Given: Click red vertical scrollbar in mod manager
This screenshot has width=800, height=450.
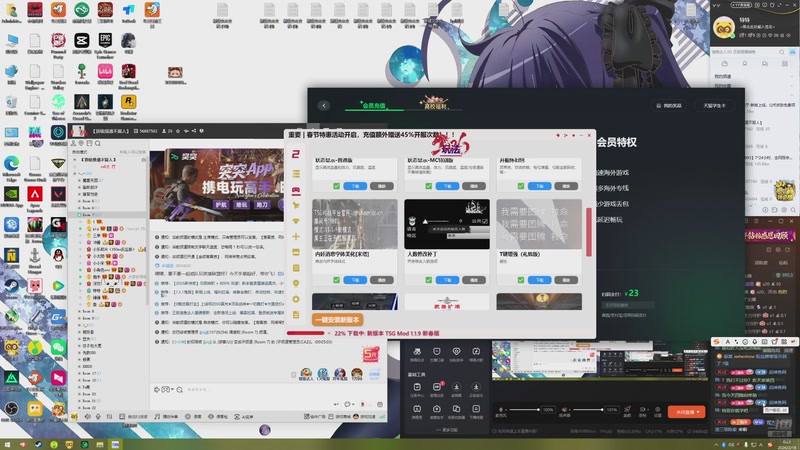Looking at the screenshot, I should click(x=589, y=232).
